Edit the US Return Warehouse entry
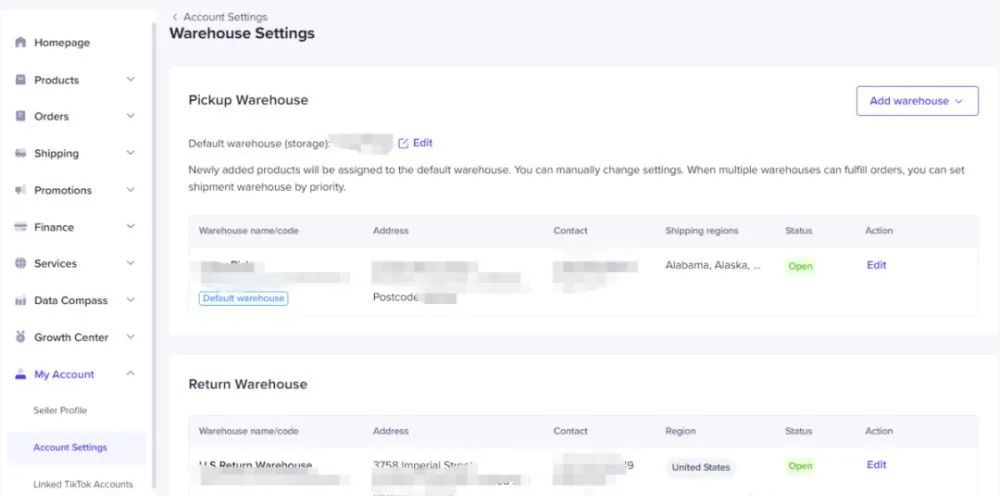Image resolution: width=1000 pixels, height=496 pixels. coord(876,465)
